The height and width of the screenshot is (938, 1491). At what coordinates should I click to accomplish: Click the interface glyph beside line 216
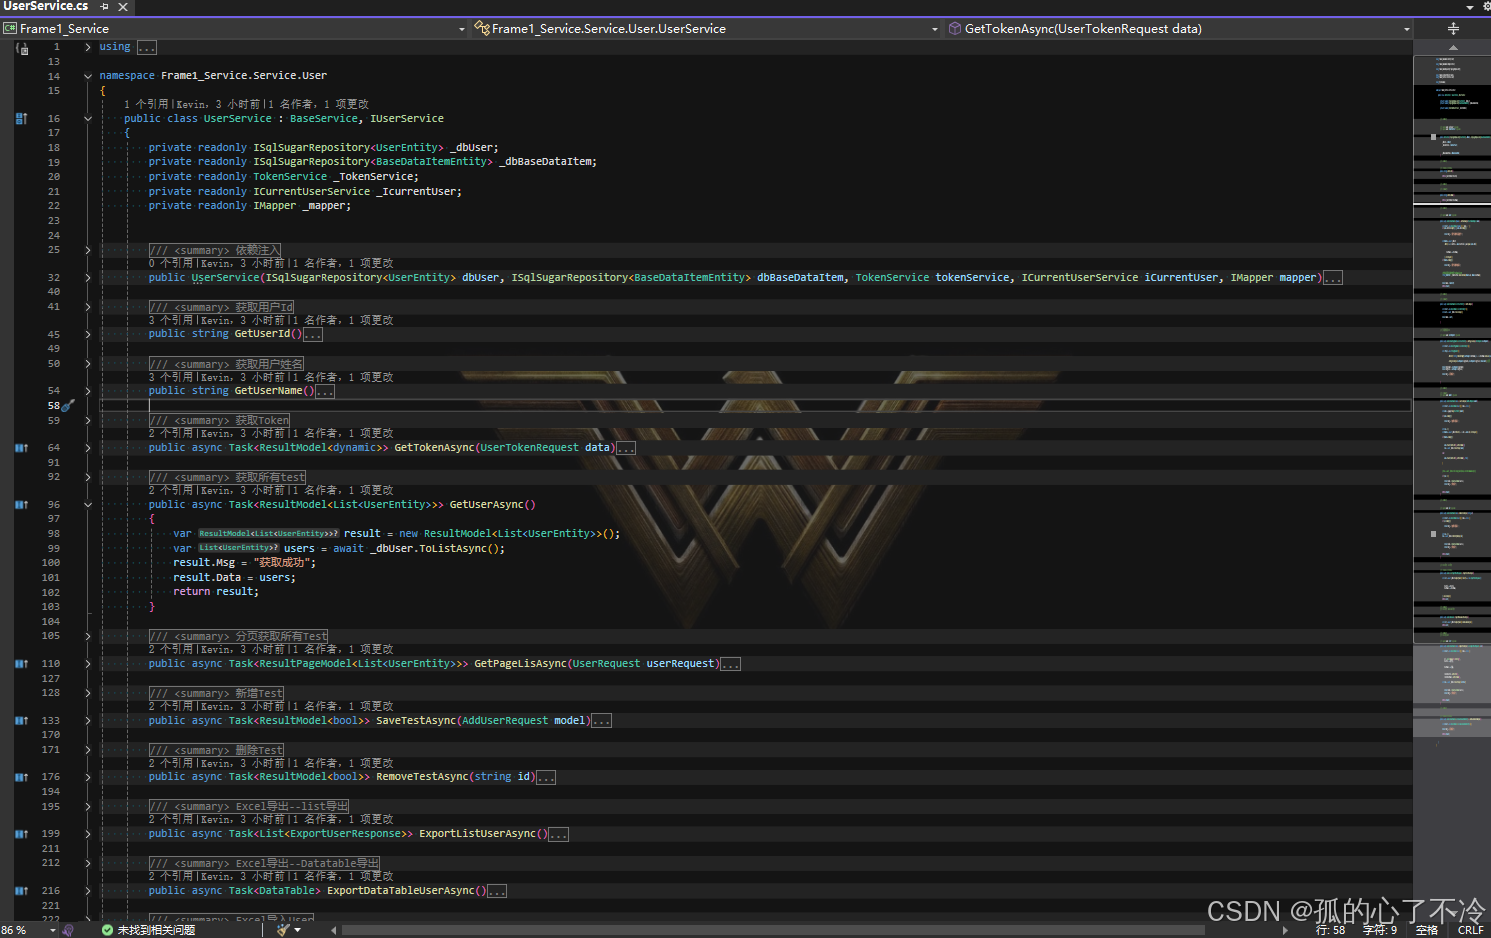21,891
